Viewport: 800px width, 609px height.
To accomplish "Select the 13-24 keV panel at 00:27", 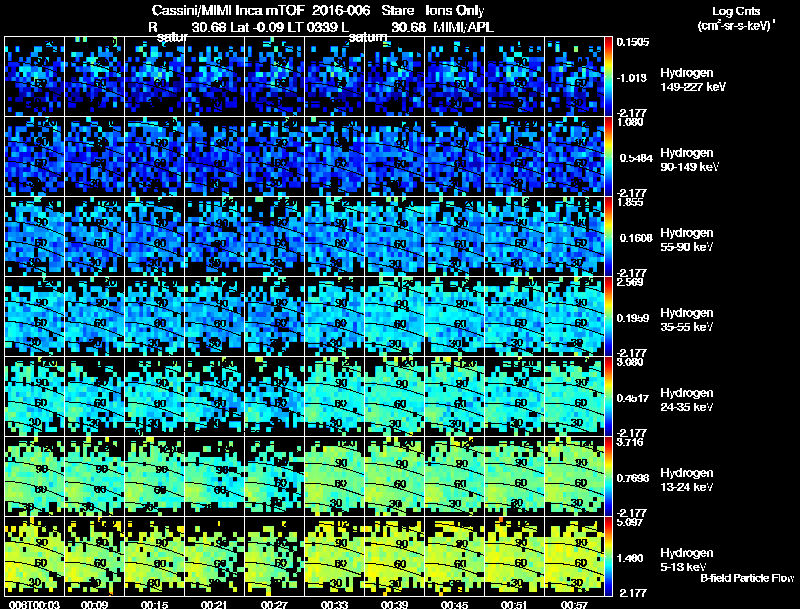I will tap(274, 477).
